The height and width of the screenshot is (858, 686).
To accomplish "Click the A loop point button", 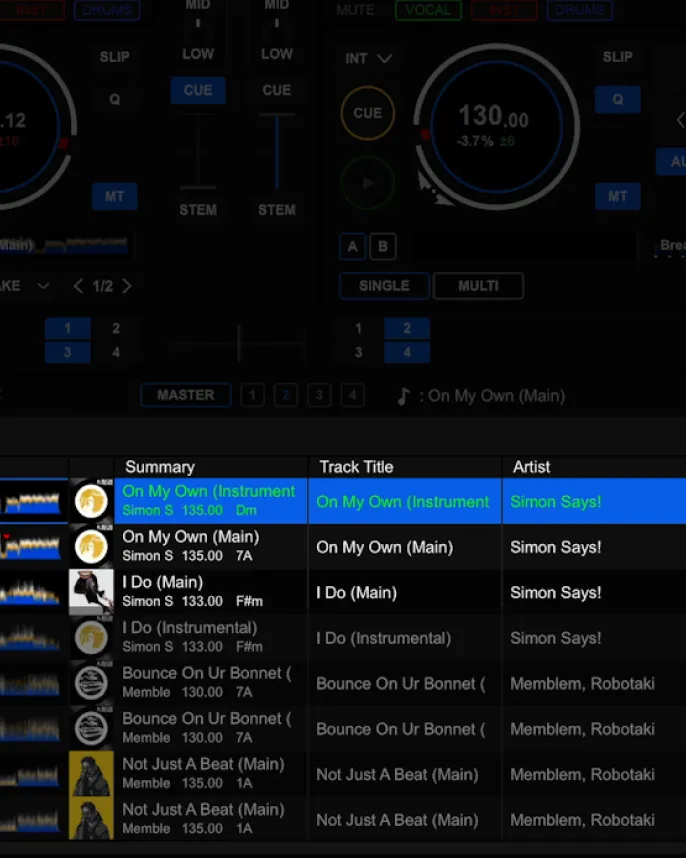I will click(x=352, y=246).
